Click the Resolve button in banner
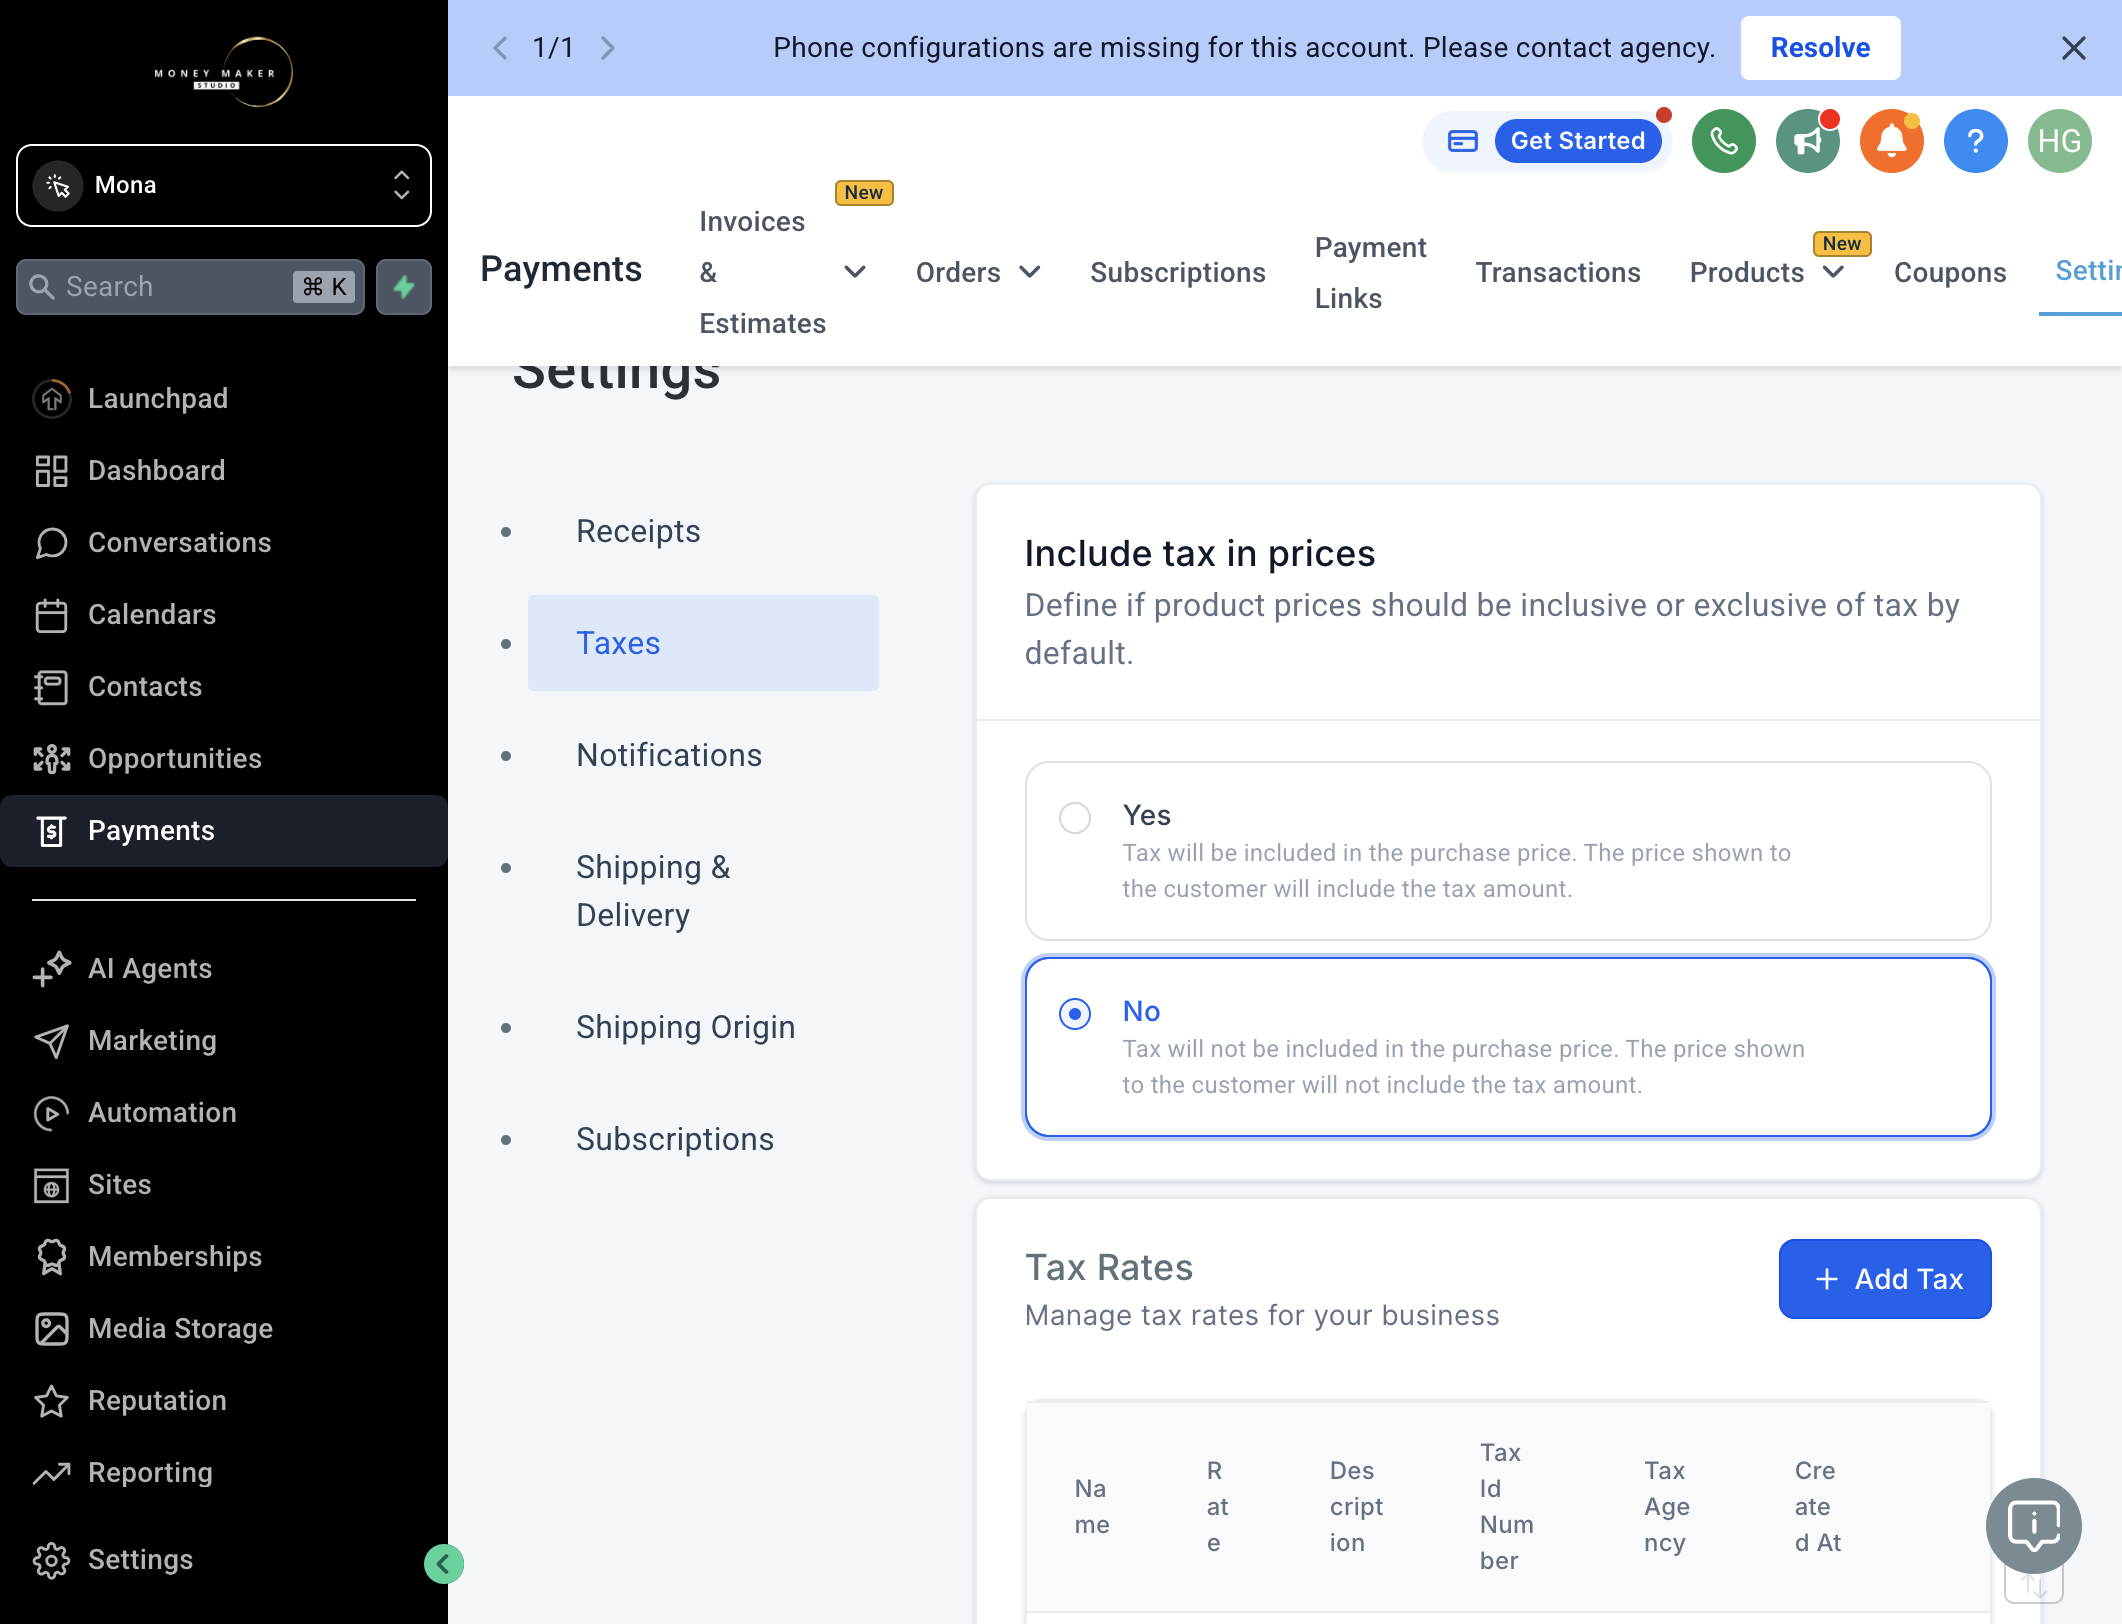 pyautogui.click(x=1820, y=48)
